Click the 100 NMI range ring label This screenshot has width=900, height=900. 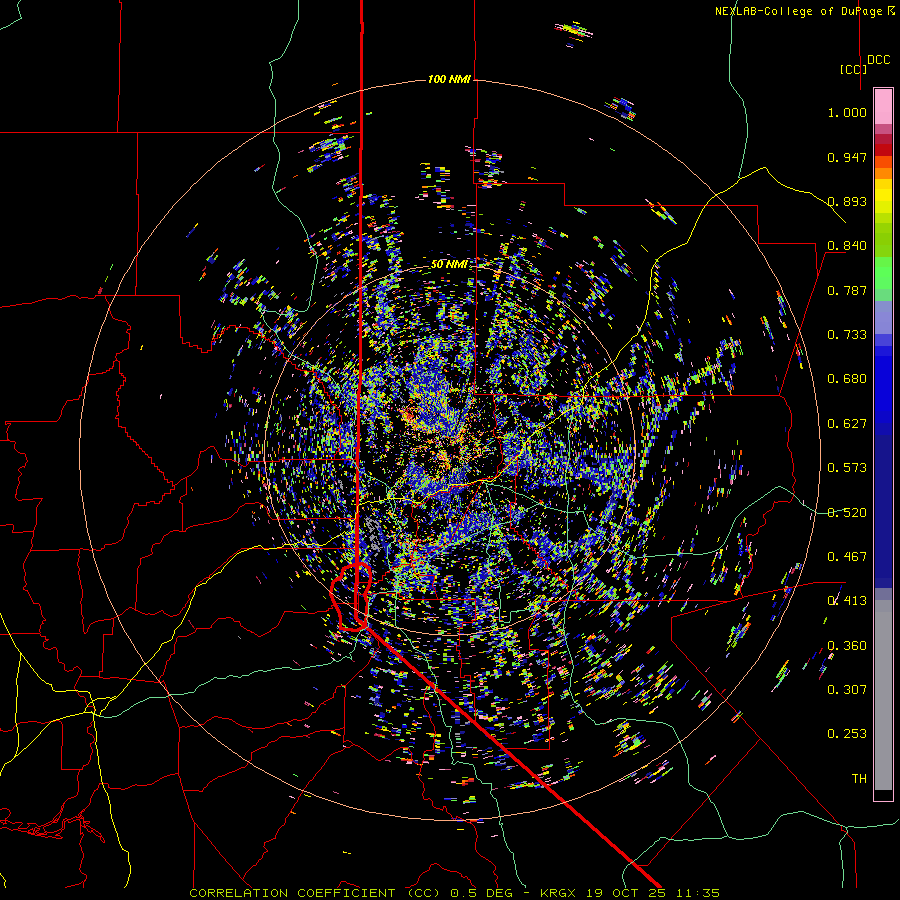[x=449, y=79]
